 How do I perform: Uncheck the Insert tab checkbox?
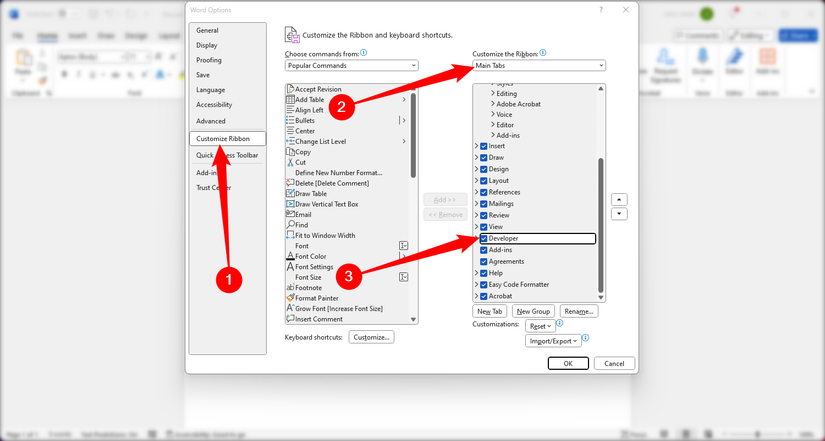pos(484,146)
